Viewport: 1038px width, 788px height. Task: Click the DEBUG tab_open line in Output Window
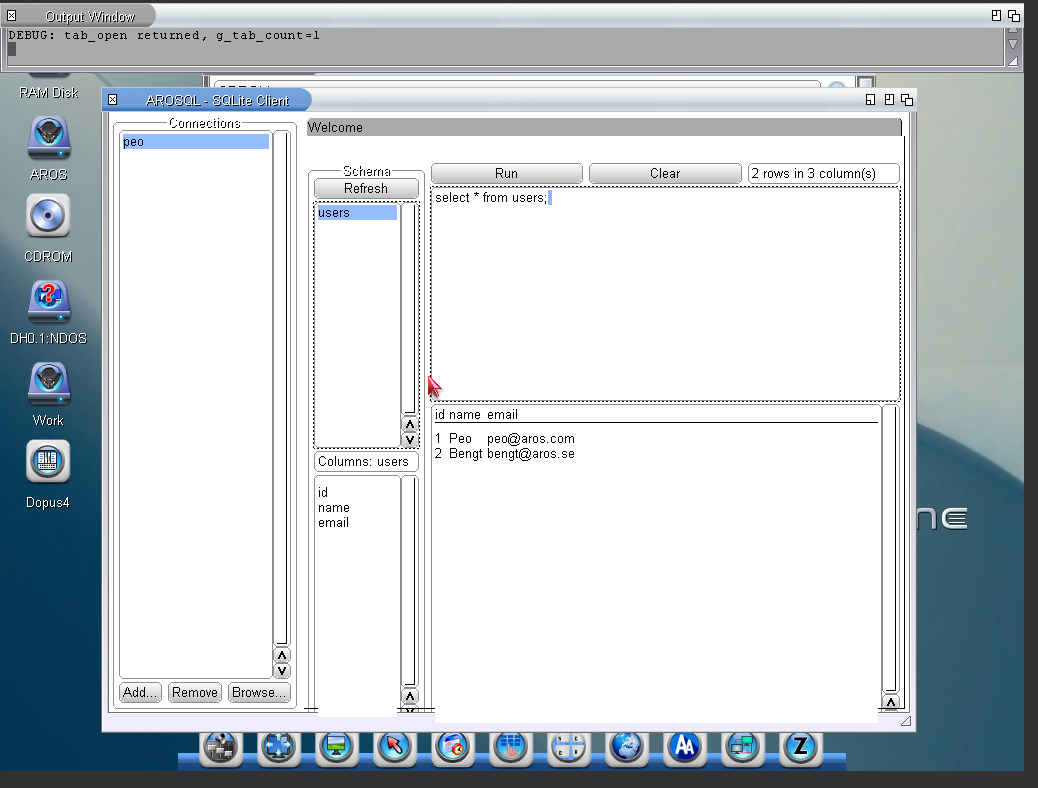(164, 35)
